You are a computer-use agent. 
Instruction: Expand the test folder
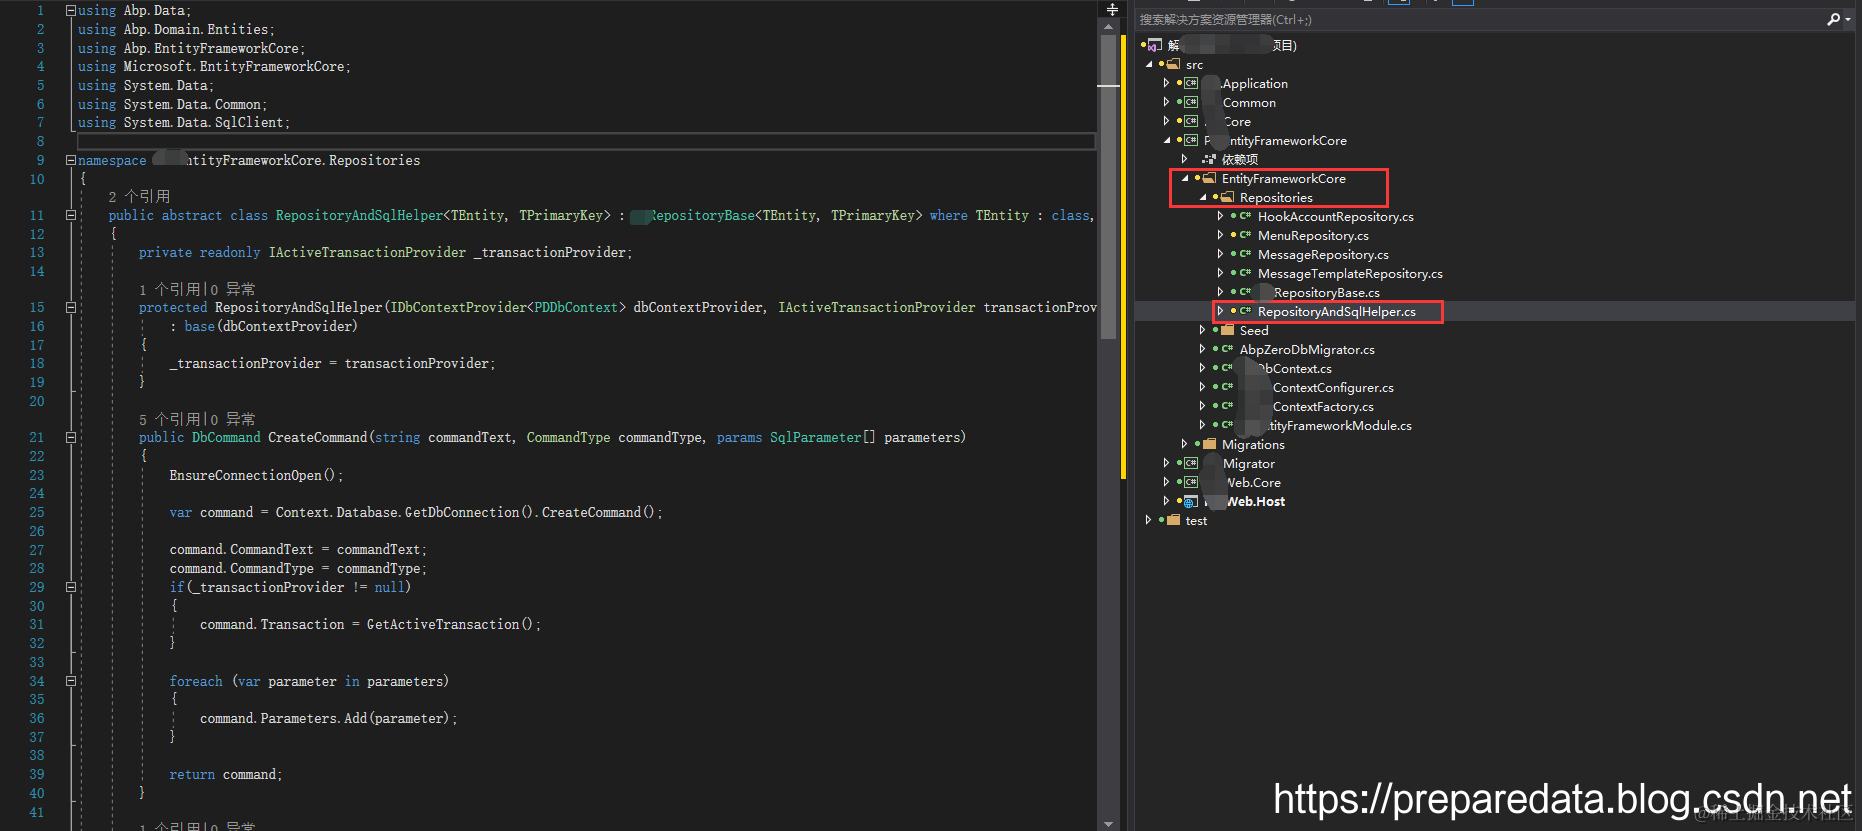click(x=1148, y=520)
